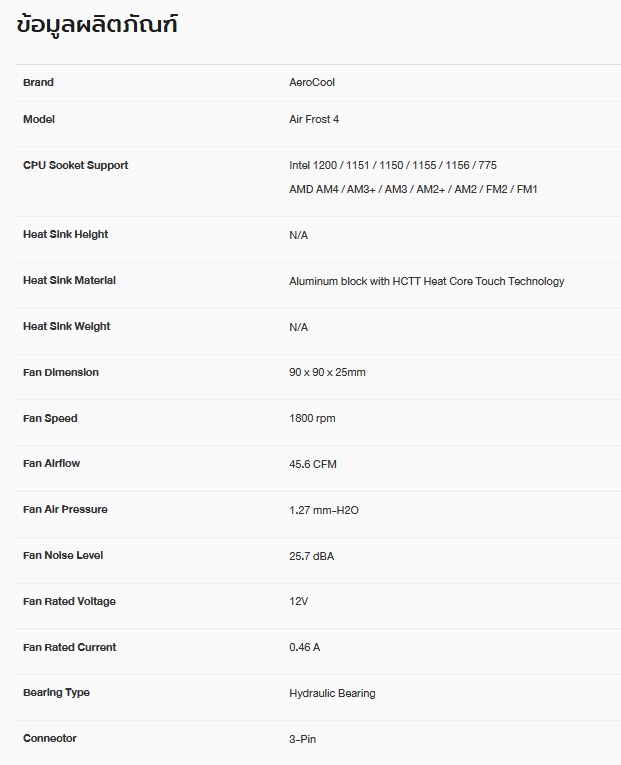Select the 45.6 CFM airflow value
The image size is (621, 765).
[x=313, y=464]
